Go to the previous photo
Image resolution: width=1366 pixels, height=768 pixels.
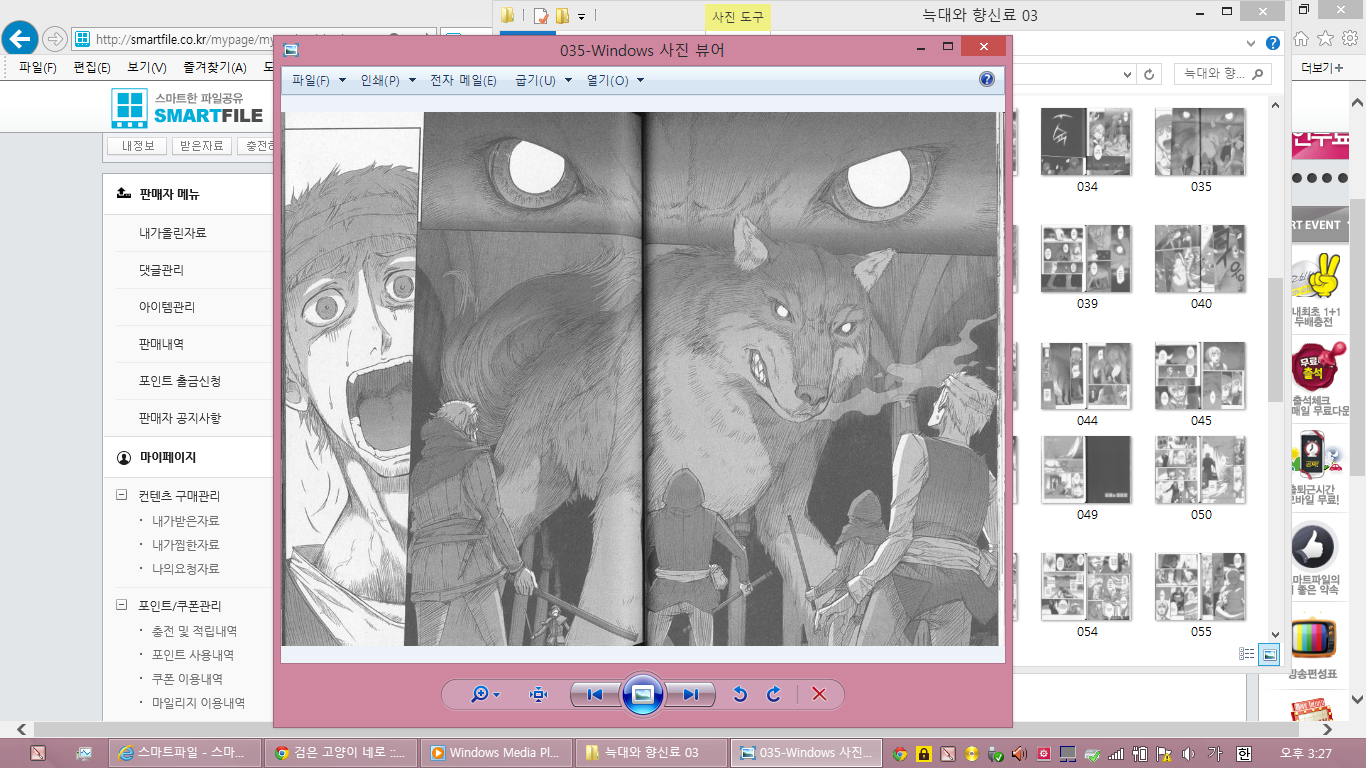(x=596, y=694)
